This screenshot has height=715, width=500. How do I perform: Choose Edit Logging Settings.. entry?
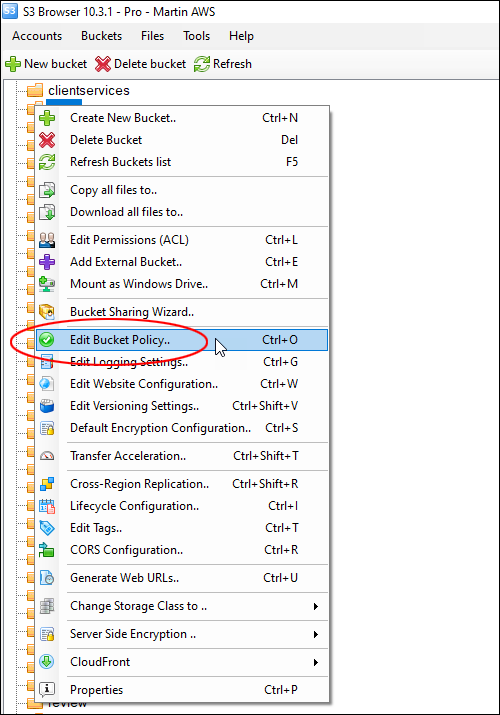[182, 362]
